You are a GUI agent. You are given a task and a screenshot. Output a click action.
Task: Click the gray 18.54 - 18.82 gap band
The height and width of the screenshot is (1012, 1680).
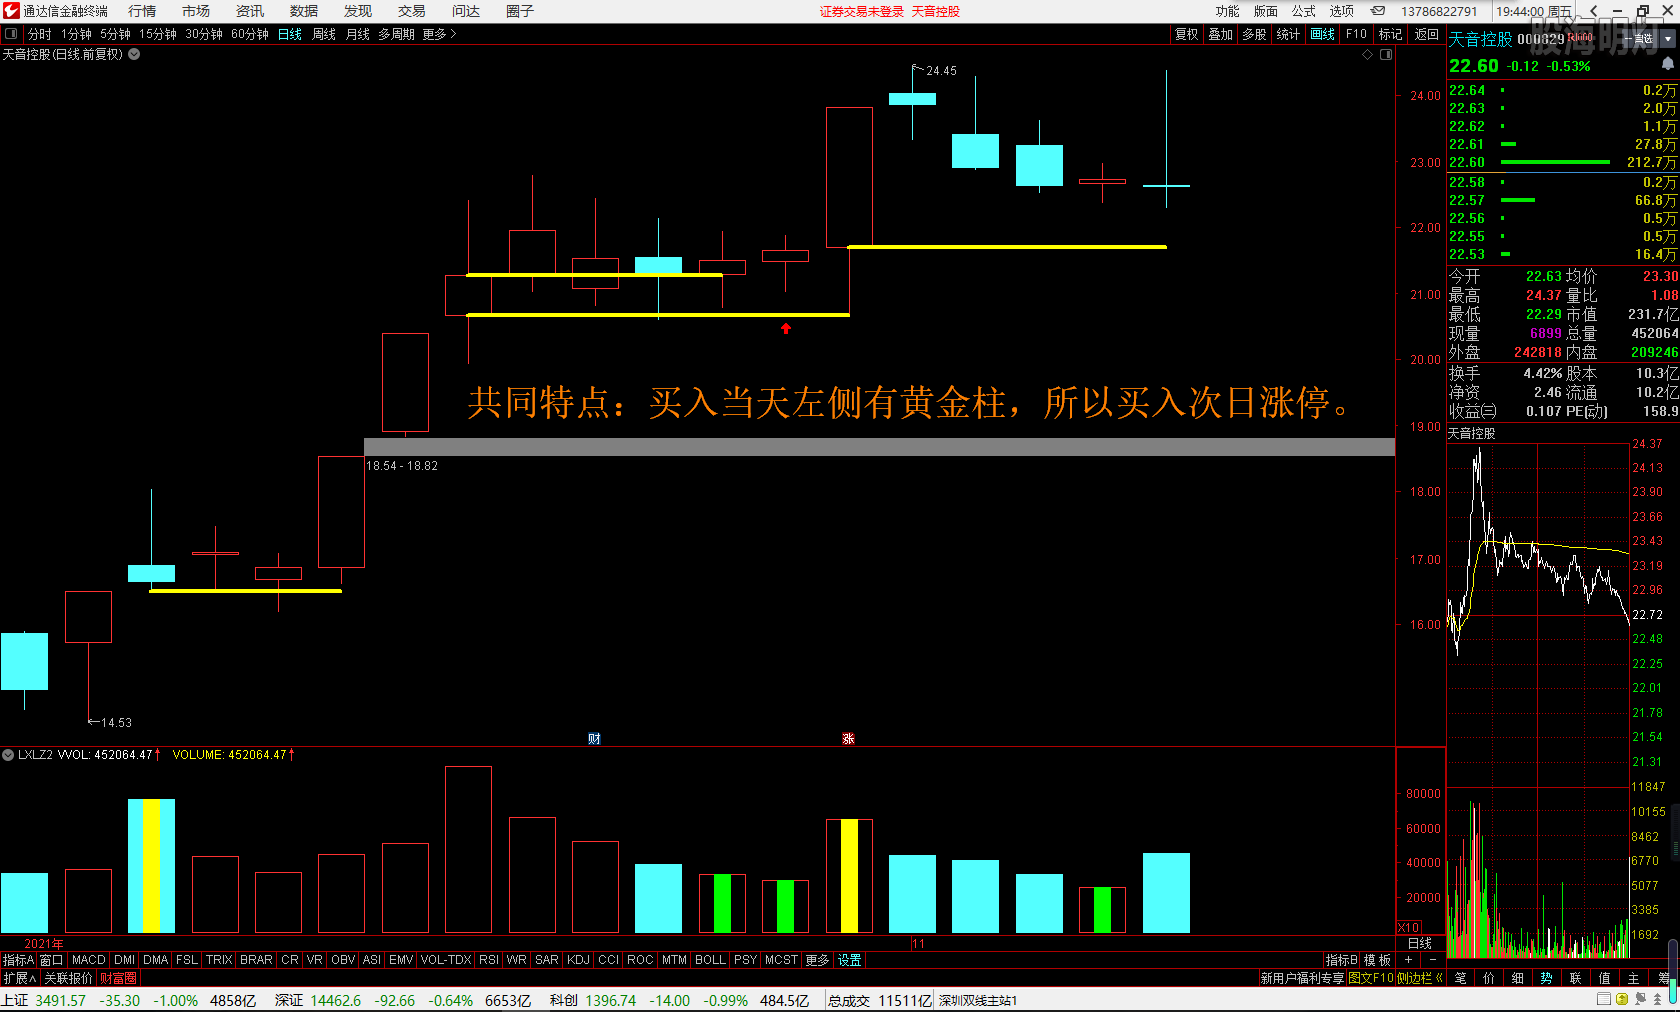[879, 447]
